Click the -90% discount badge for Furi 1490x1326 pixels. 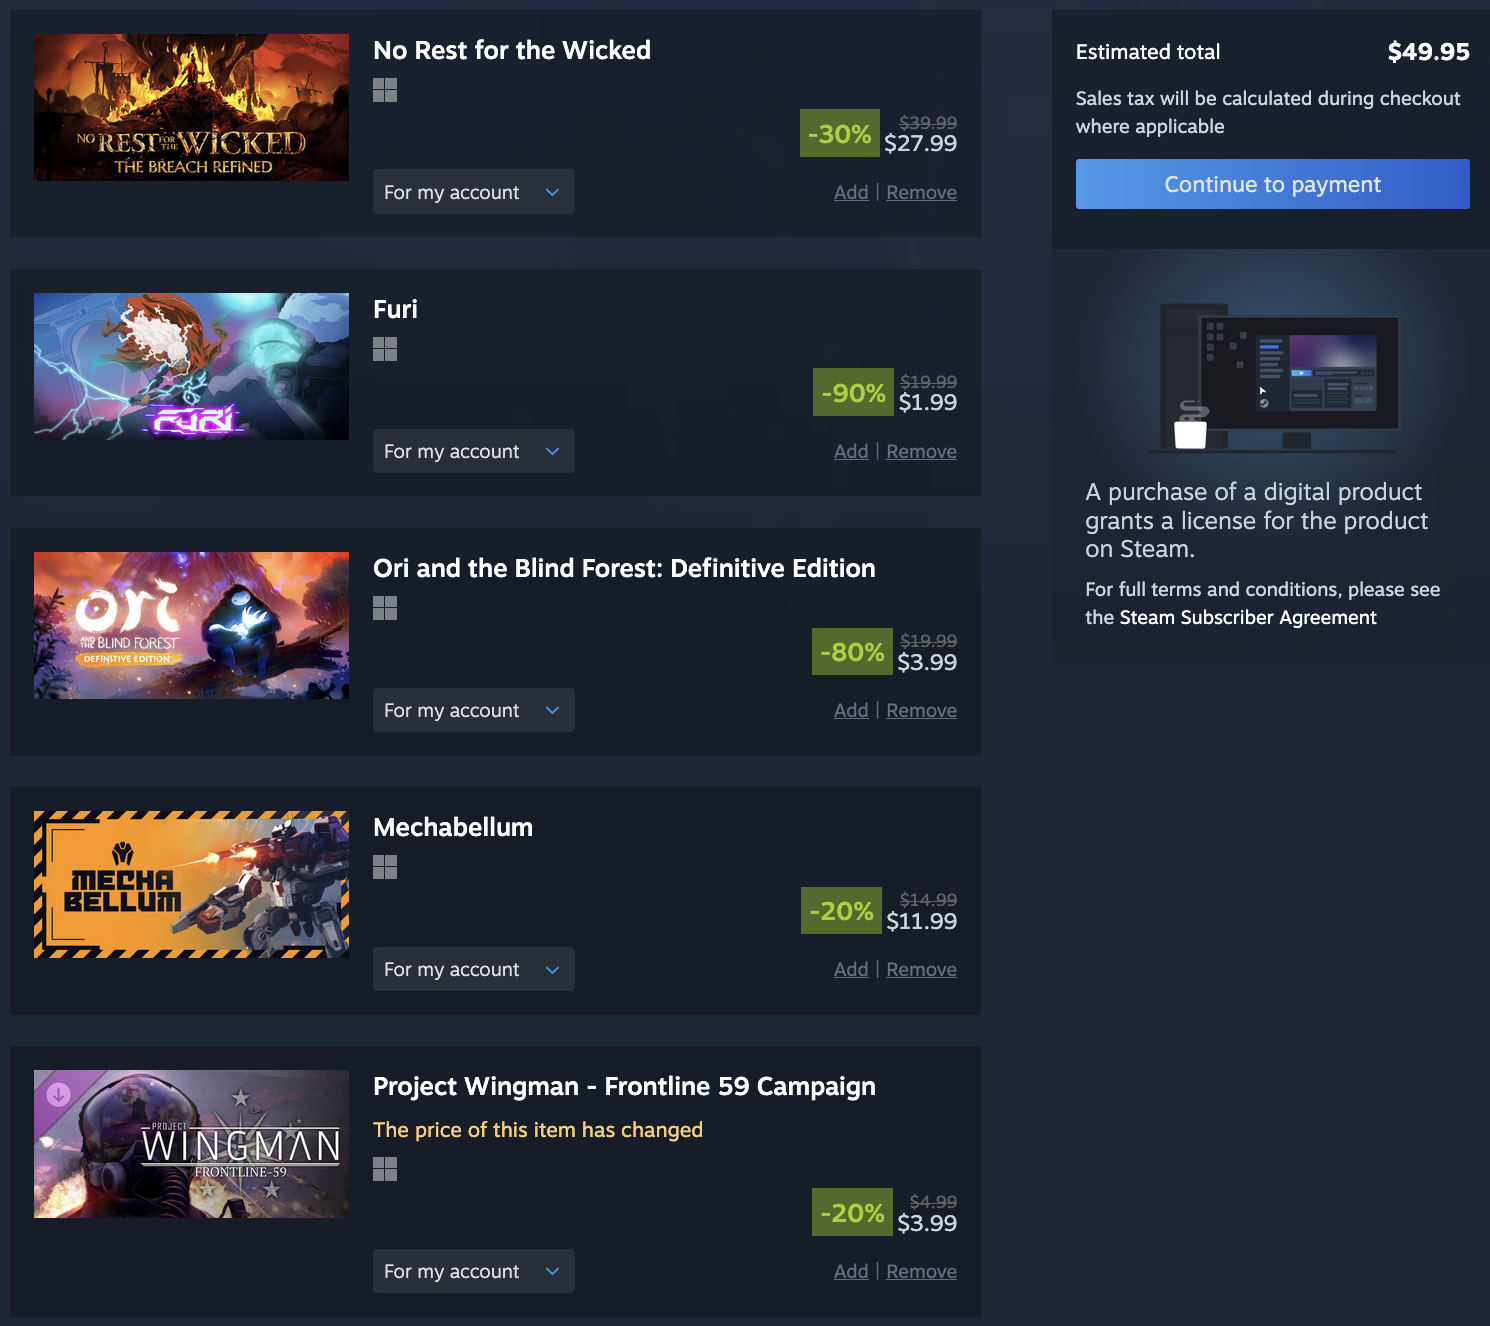853,392
